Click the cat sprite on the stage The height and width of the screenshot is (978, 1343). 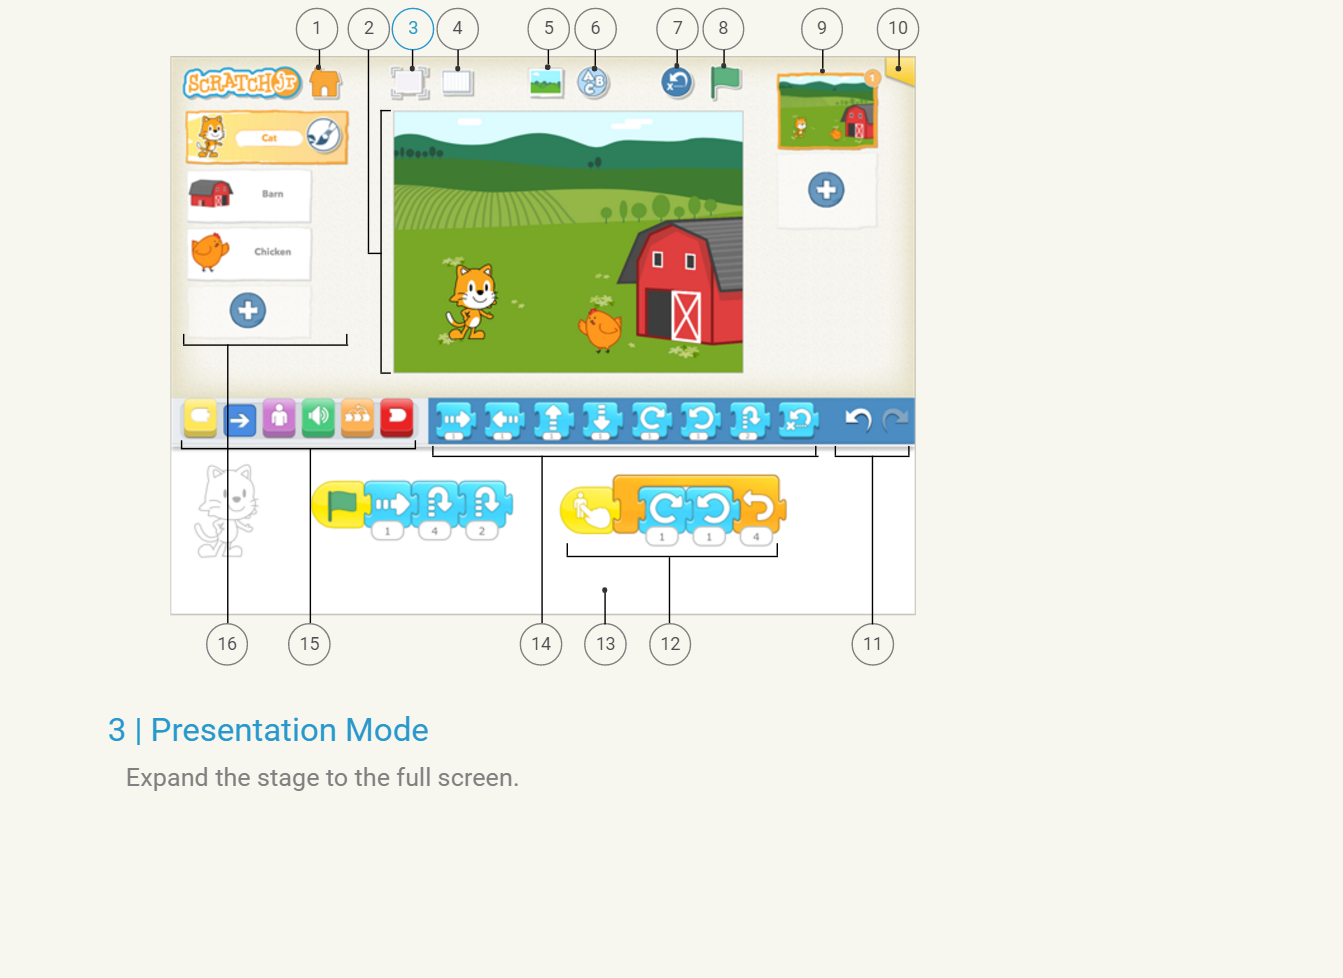tap(472, 302)
